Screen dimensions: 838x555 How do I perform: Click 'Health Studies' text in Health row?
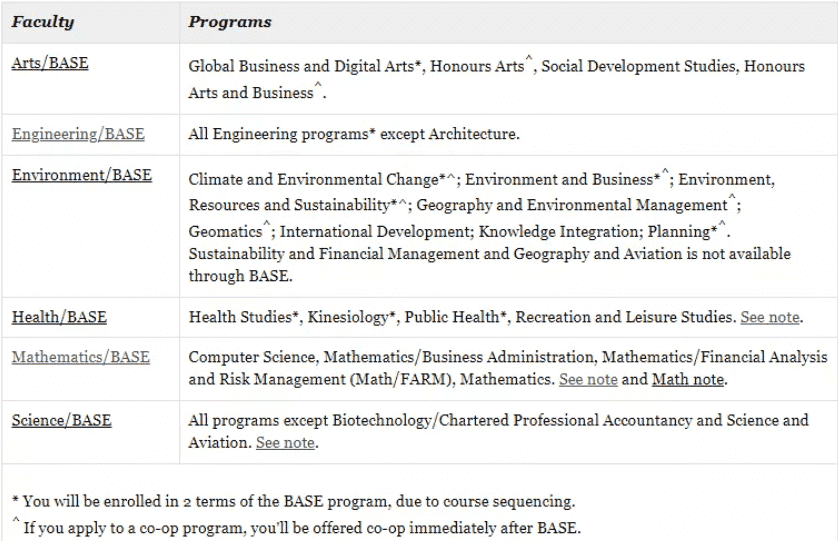pyautogui.click(x=239, y=317)
